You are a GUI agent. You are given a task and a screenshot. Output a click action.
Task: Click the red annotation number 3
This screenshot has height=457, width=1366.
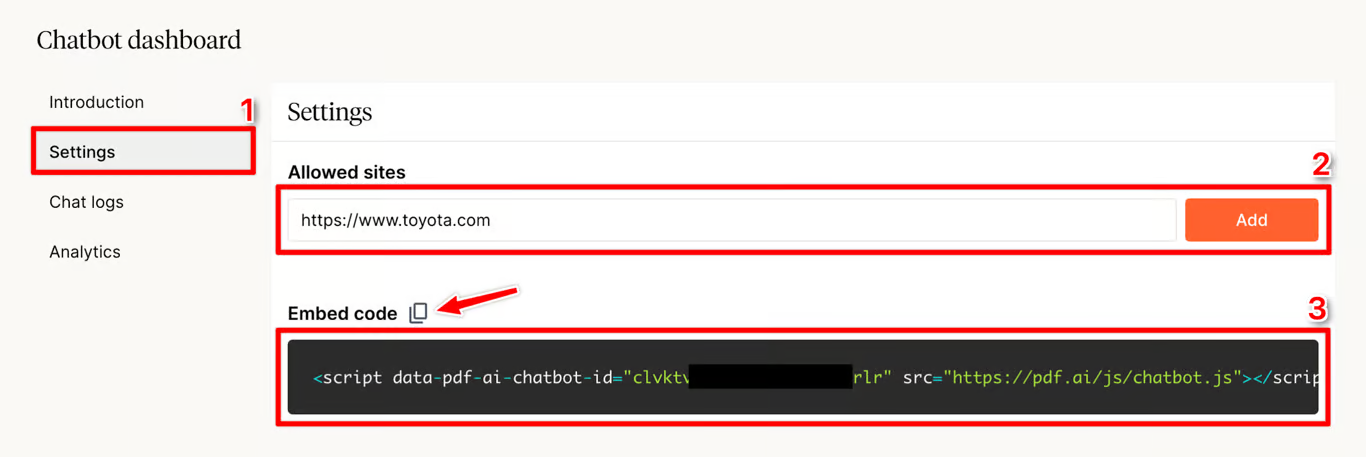1317,310
